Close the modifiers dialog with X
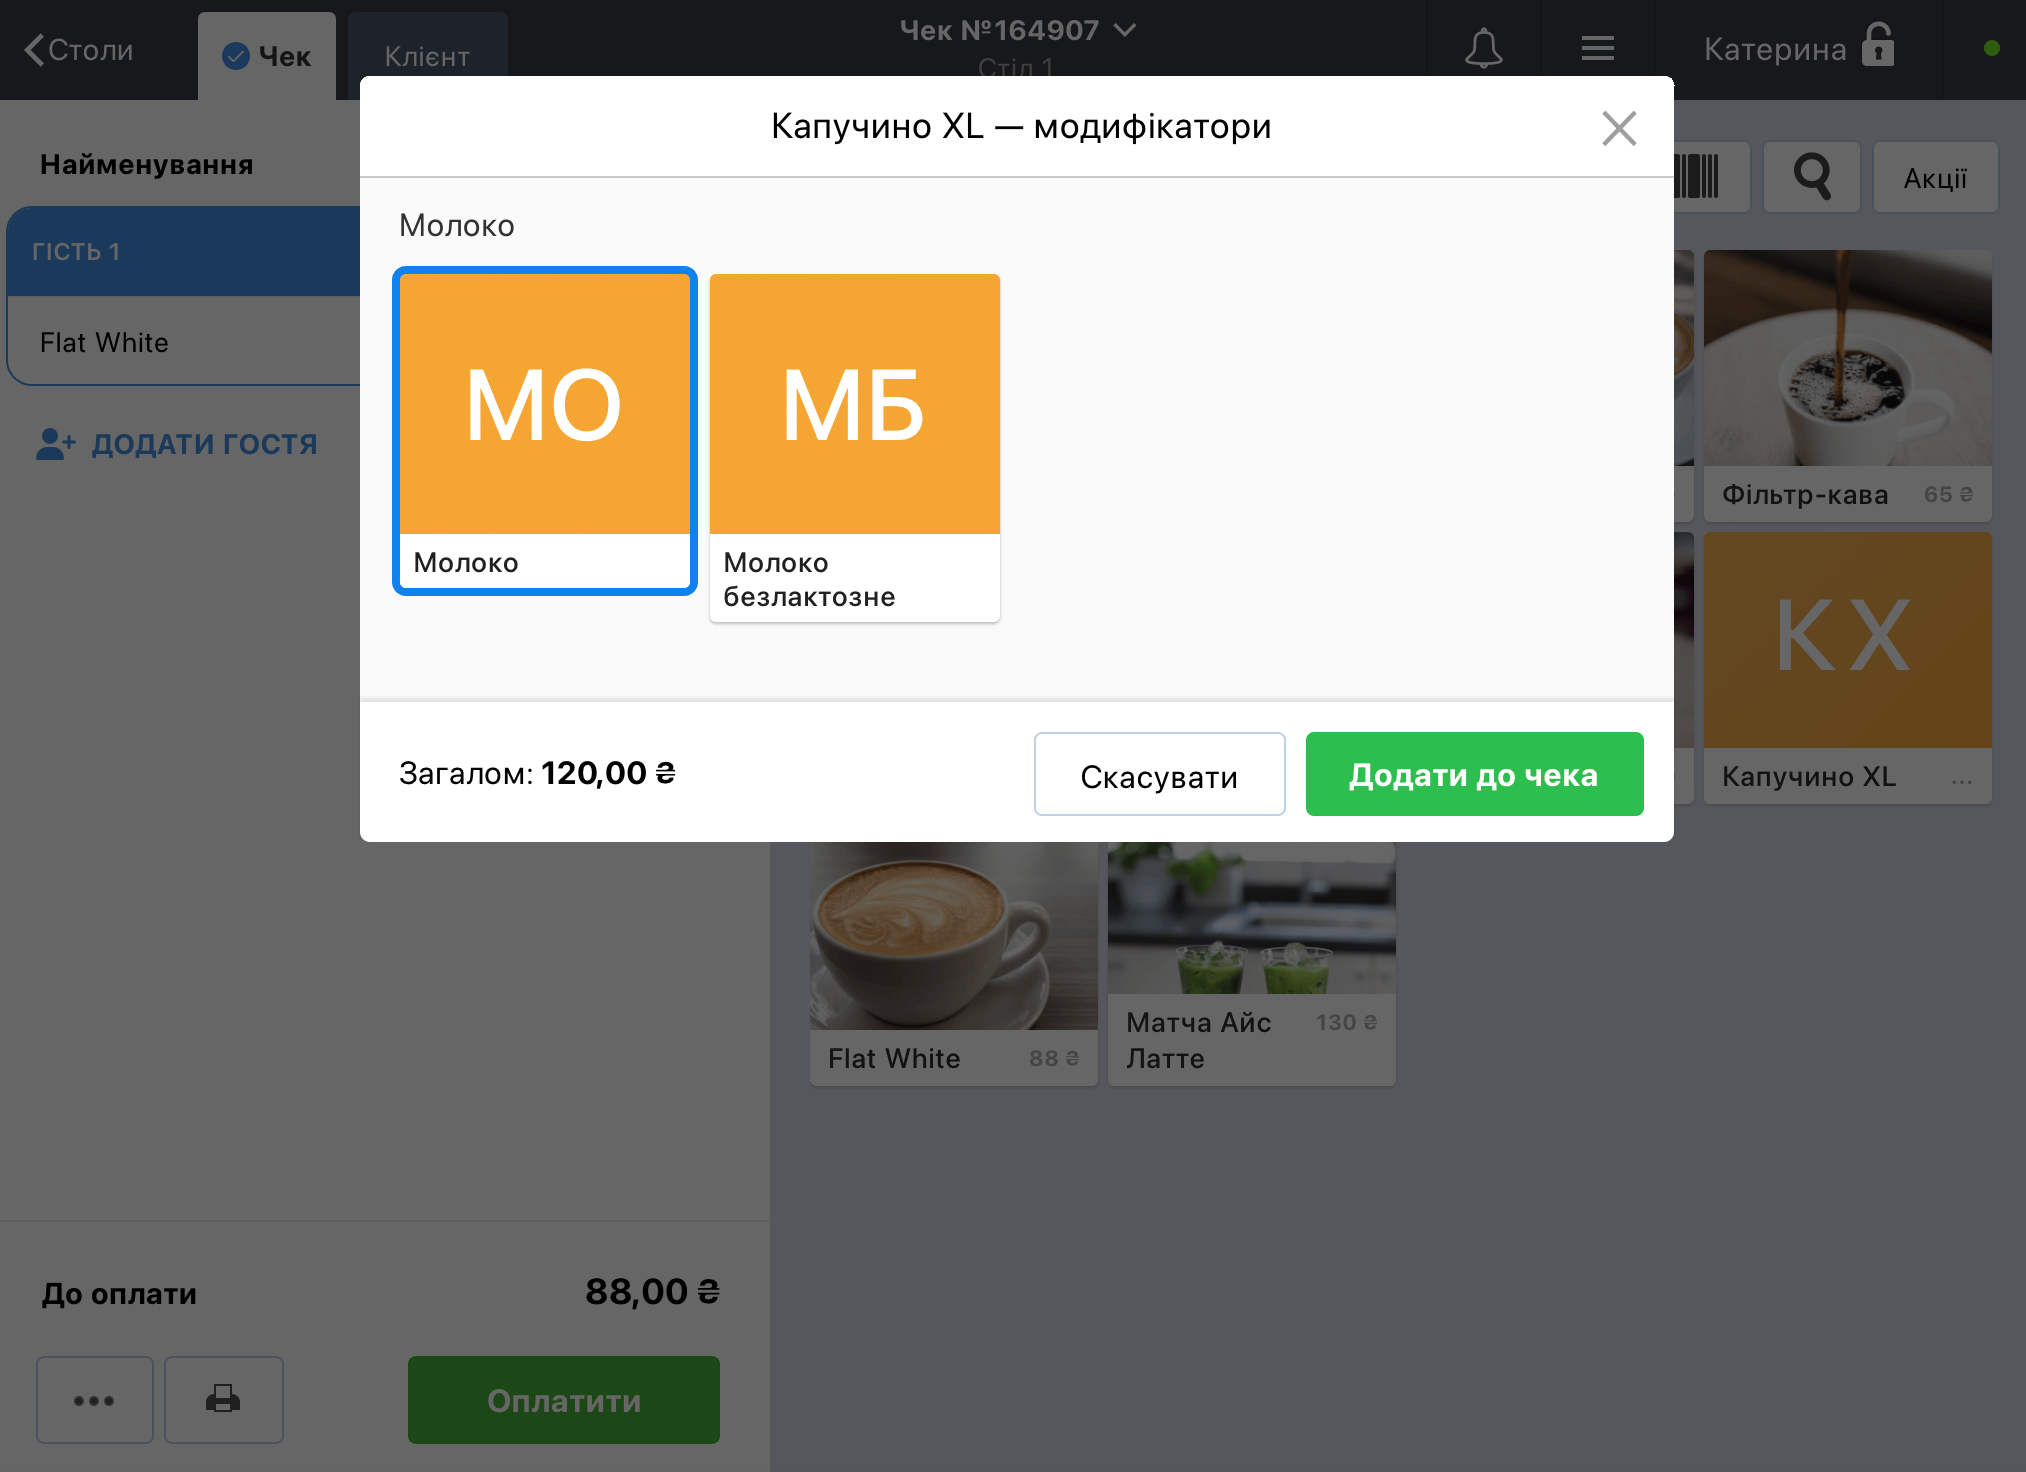The height and width of the screenshot is (1472, 2026). (1618, 128)
